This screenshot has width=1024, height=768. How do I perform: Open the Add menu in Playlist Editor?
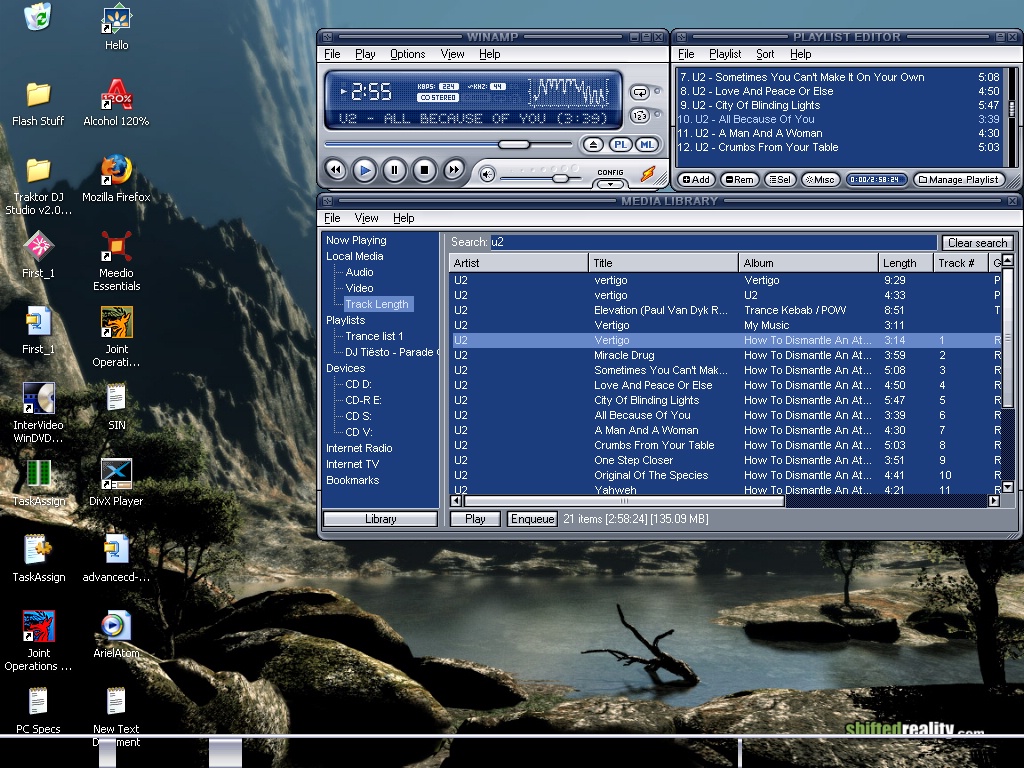coord(697,180)
